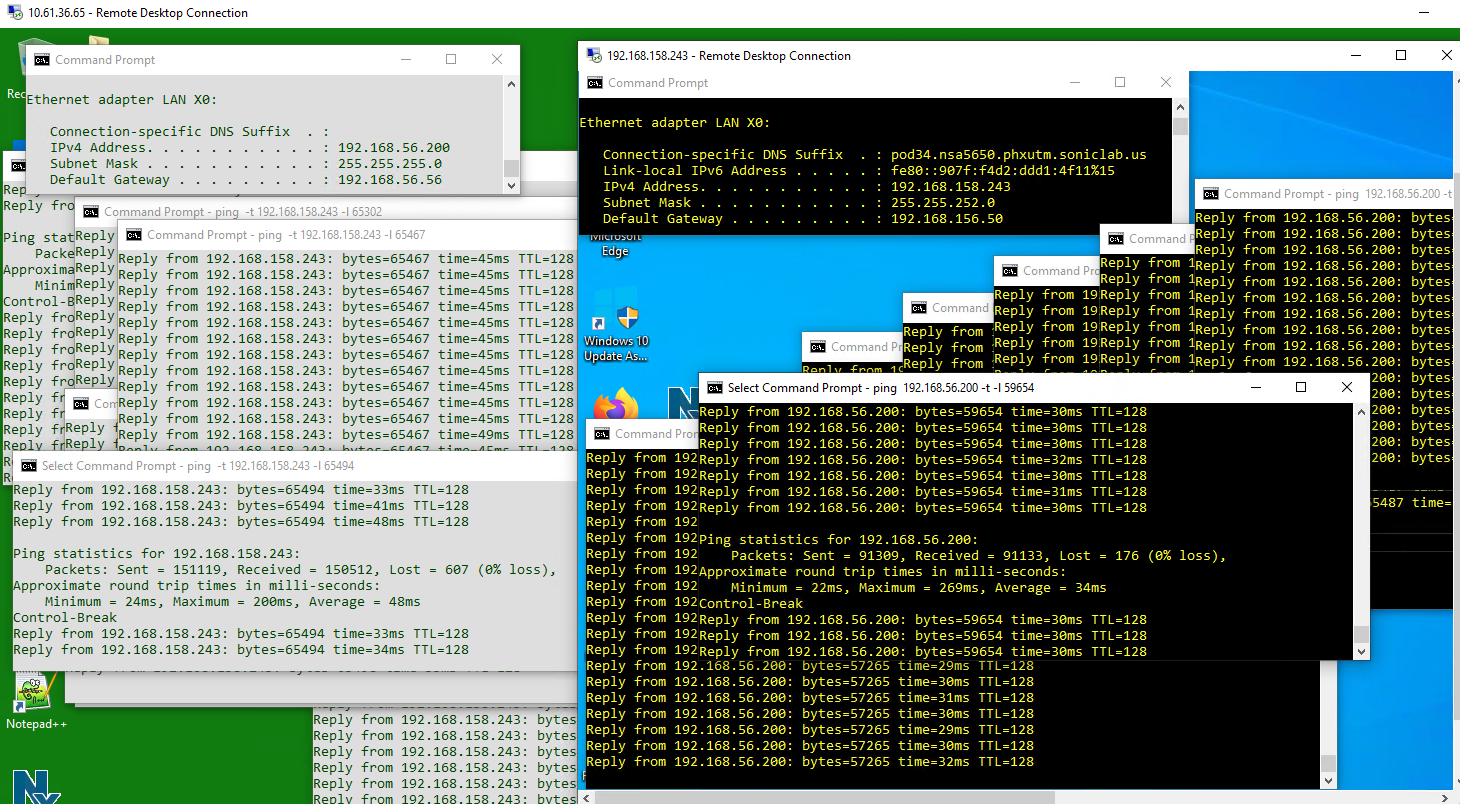Click the scroll-down arrow in the ping 59654 window
This screenshot has height=804, width=1460.
[1361, 652]
